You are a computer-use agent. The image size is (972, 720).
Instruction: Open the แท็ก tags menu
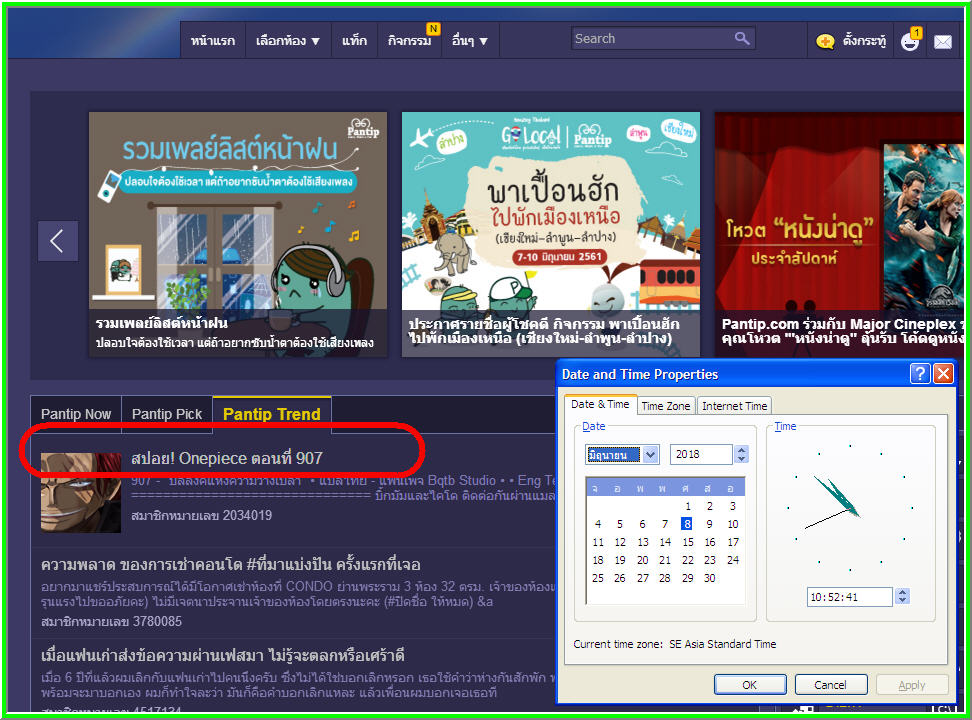coord(354,41)
